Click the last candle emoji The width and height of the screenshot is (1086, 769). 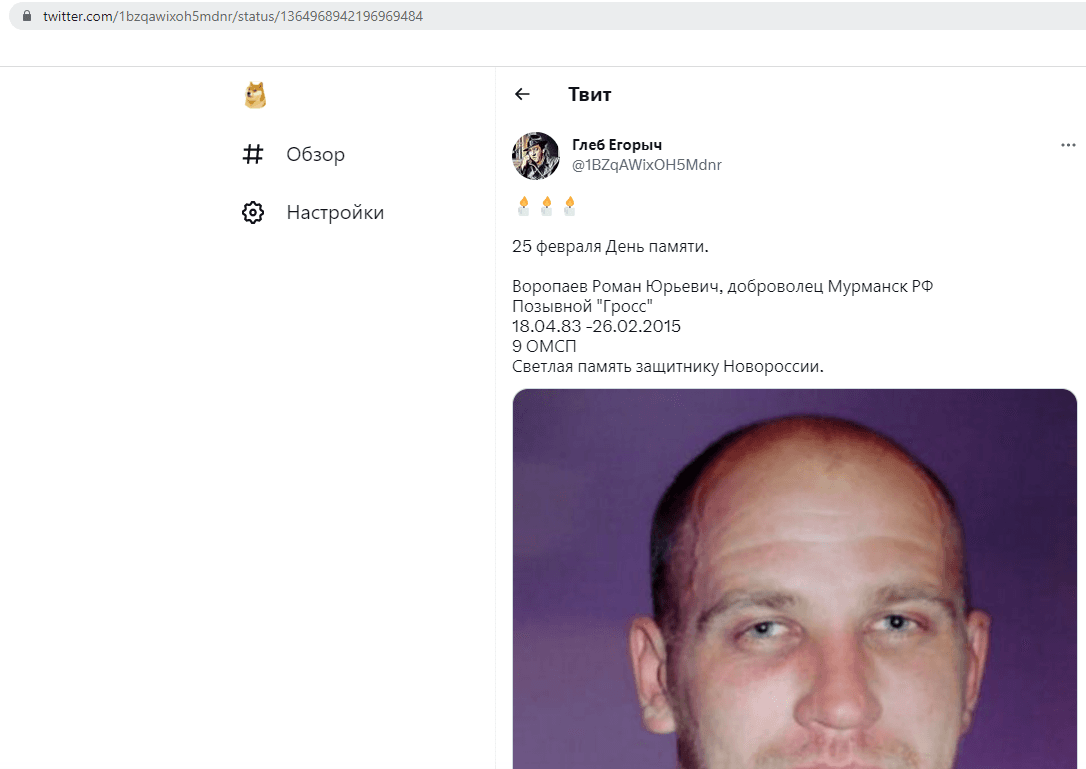(x=569, y=206)
